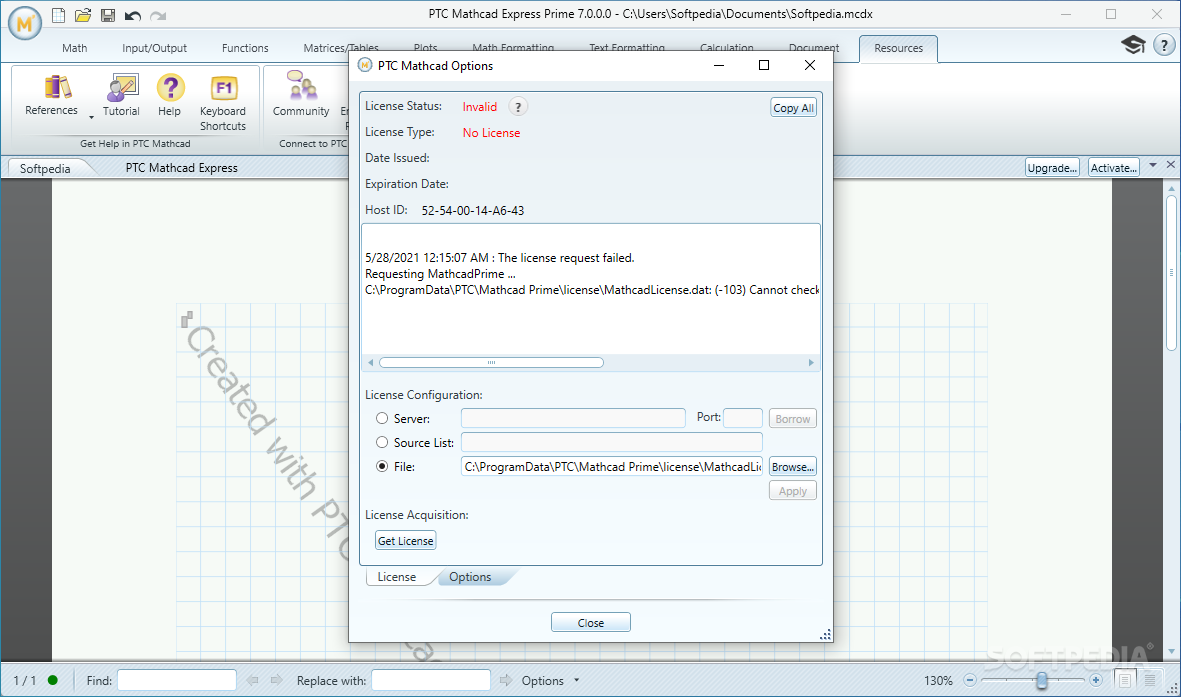Viewport: 1181px width, 697px height.
Task: Click the replace arrow icon
Action: (x=505, y=680)
